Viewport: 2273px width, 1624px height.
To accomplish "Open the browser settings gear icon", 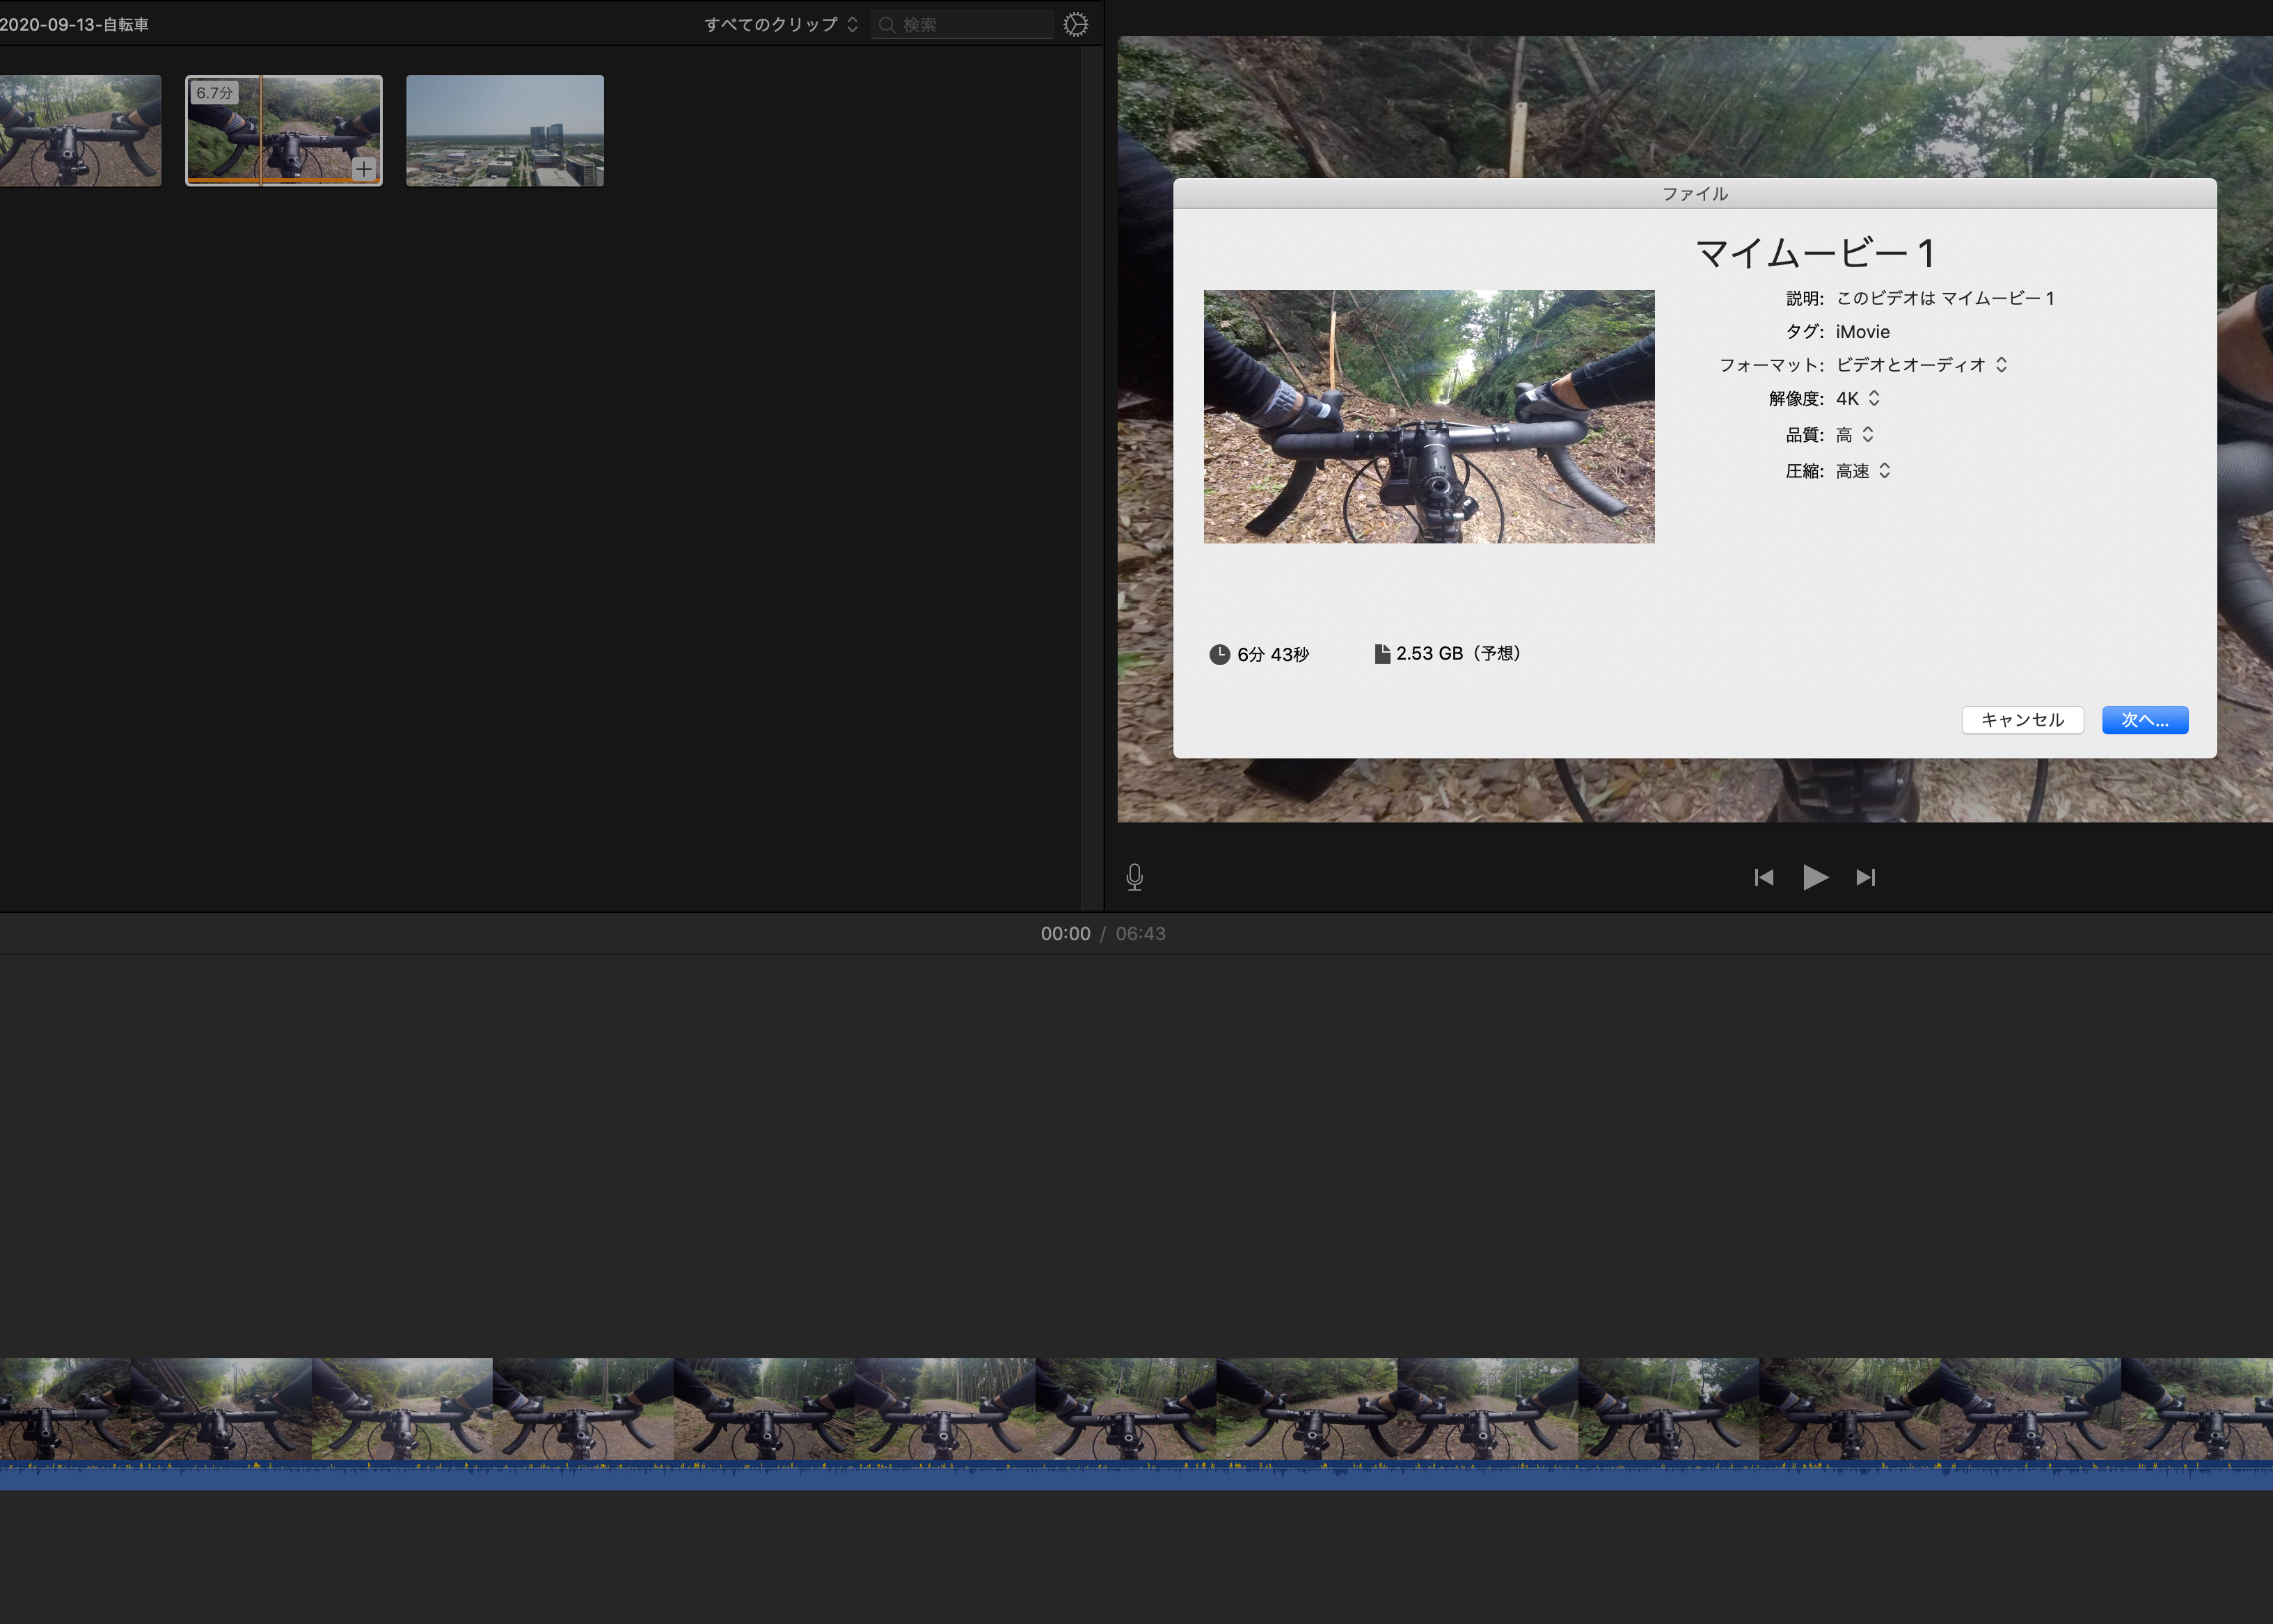I will click(x=1075, y=24).
